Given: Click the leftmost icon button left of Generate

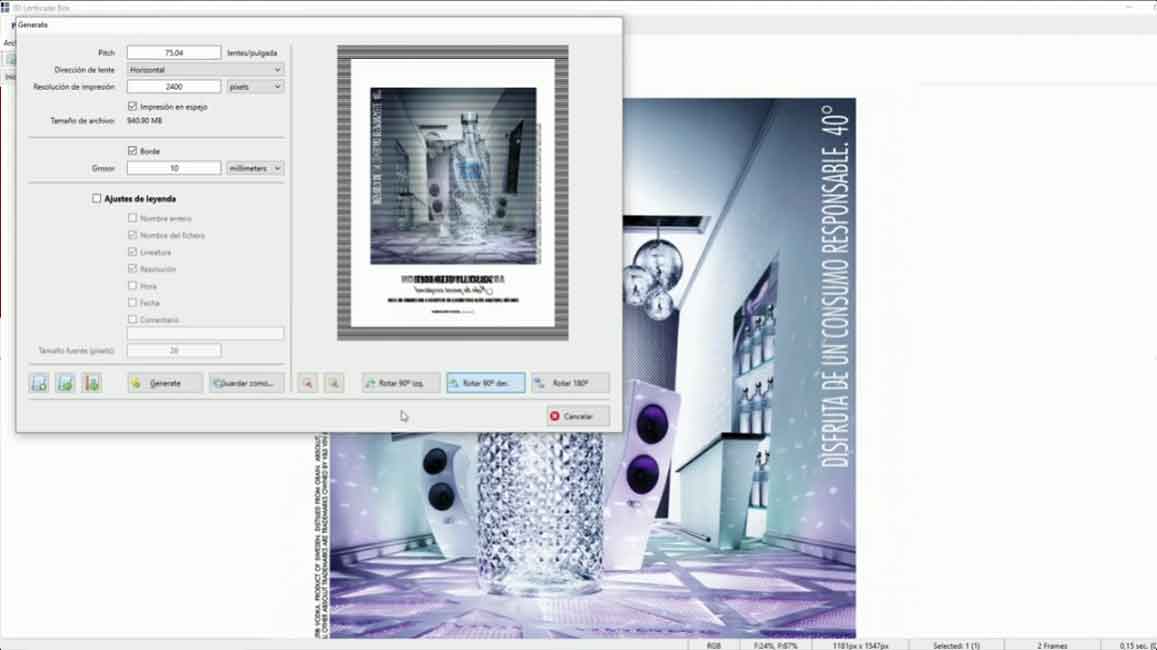Looking at the screenshot, I should [x=39, y=383].
